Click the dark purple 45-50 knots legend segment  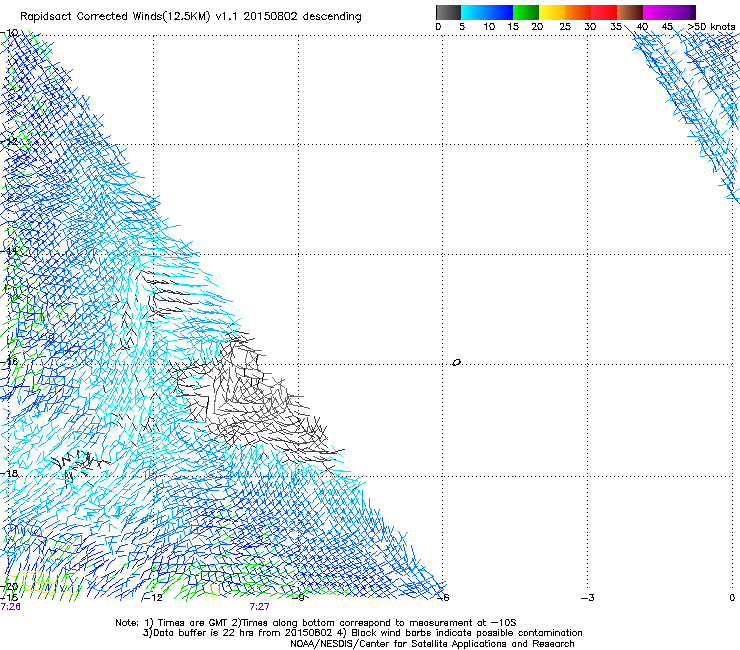point(682,12)
